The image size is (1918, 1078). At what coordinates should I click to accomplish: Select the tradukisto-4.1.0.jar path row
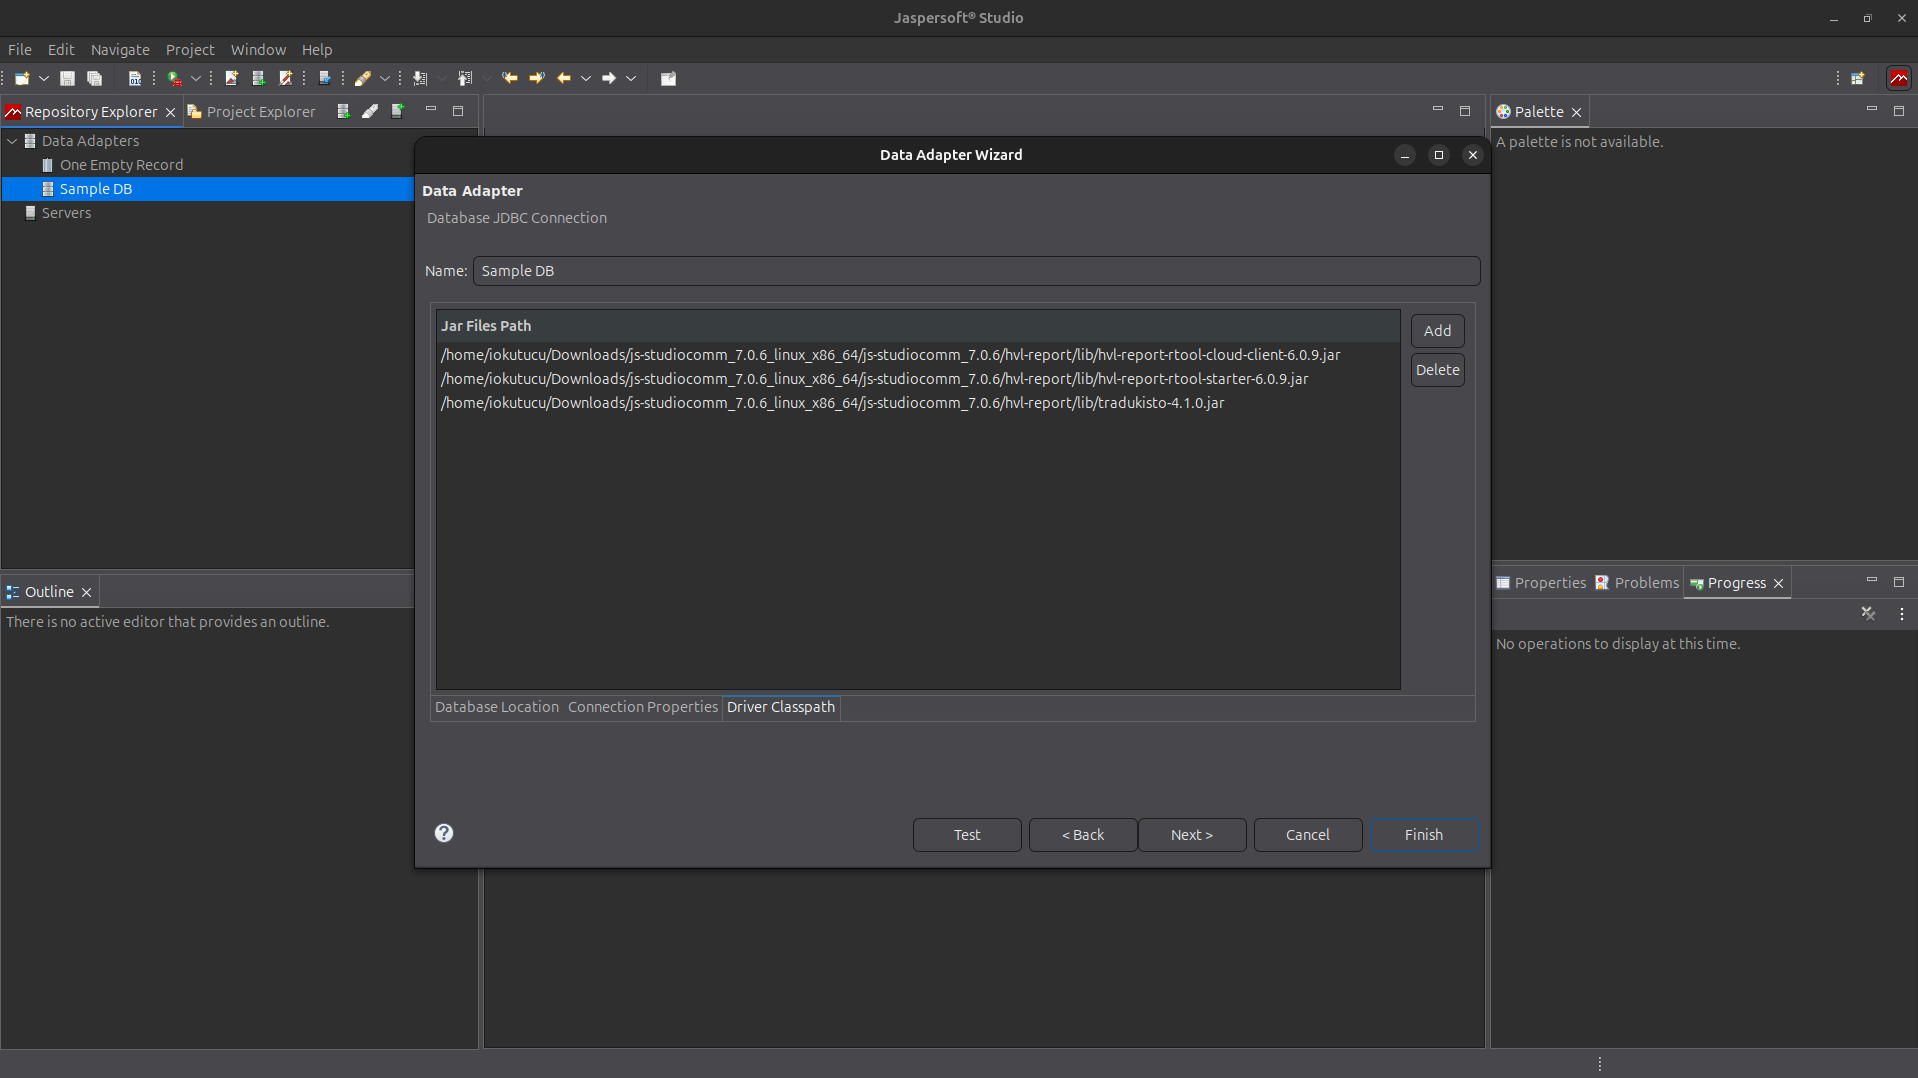click(x=918, y=403)
